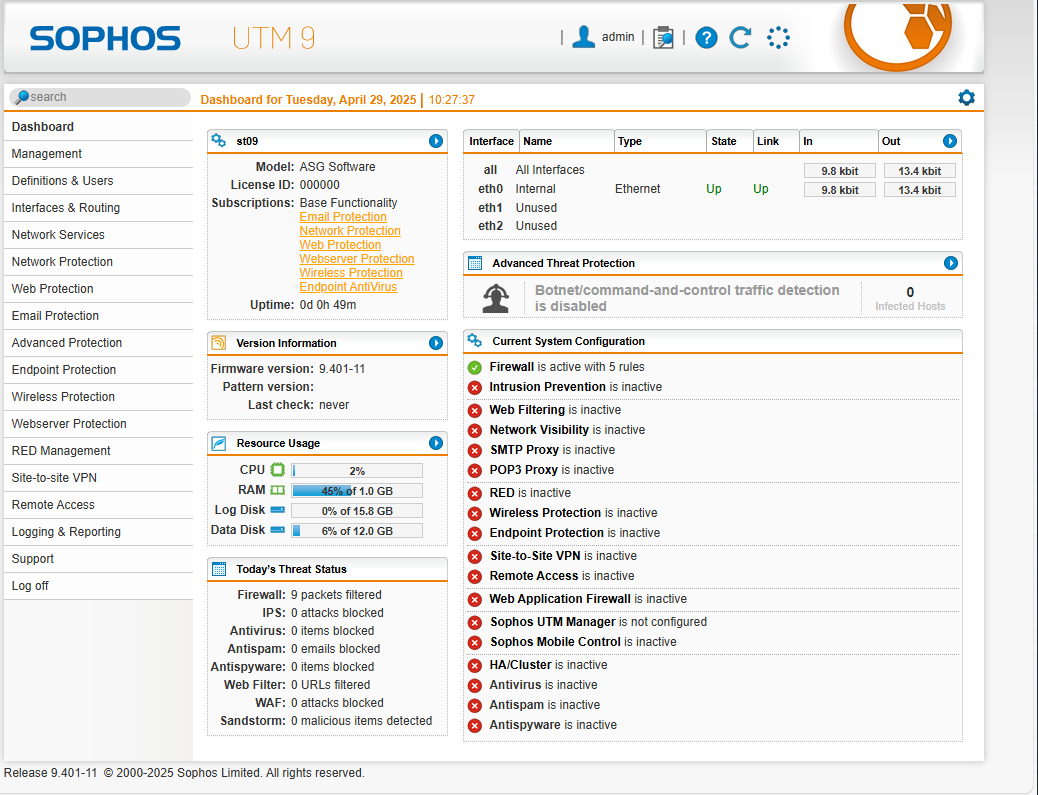Click the Data Disk drive icon

278,530
